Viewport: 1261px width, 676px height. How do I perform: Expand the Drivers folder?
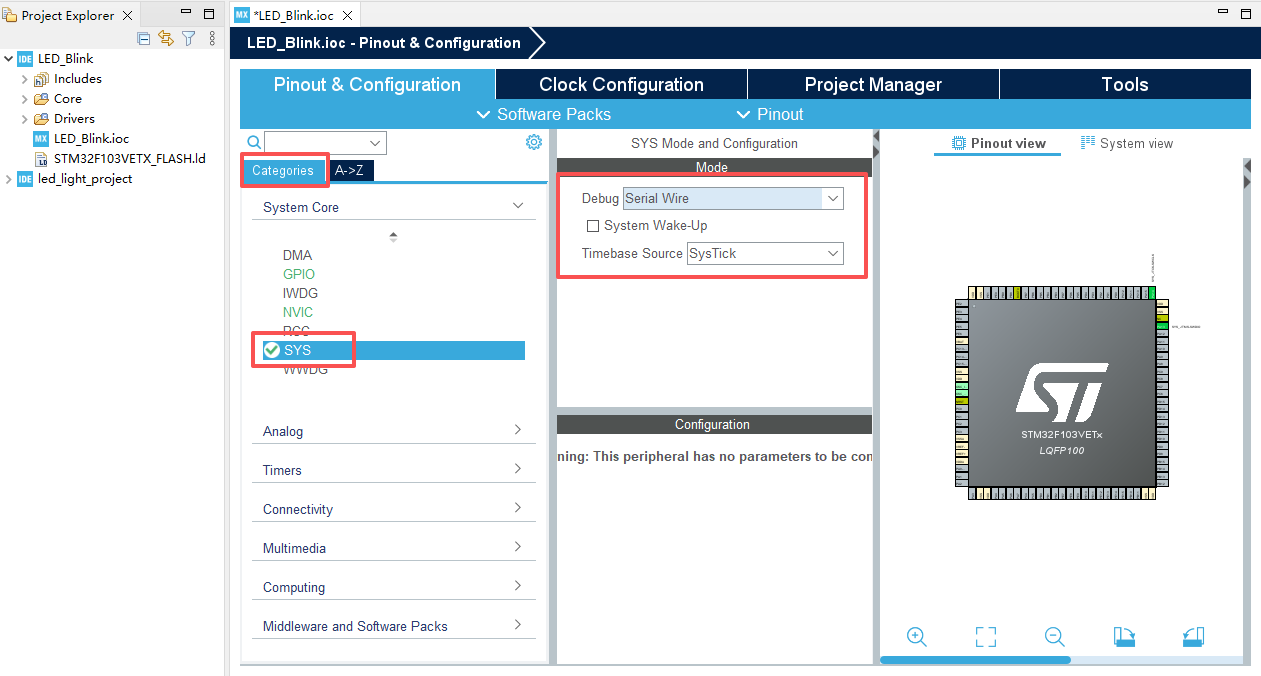point(25,119)
